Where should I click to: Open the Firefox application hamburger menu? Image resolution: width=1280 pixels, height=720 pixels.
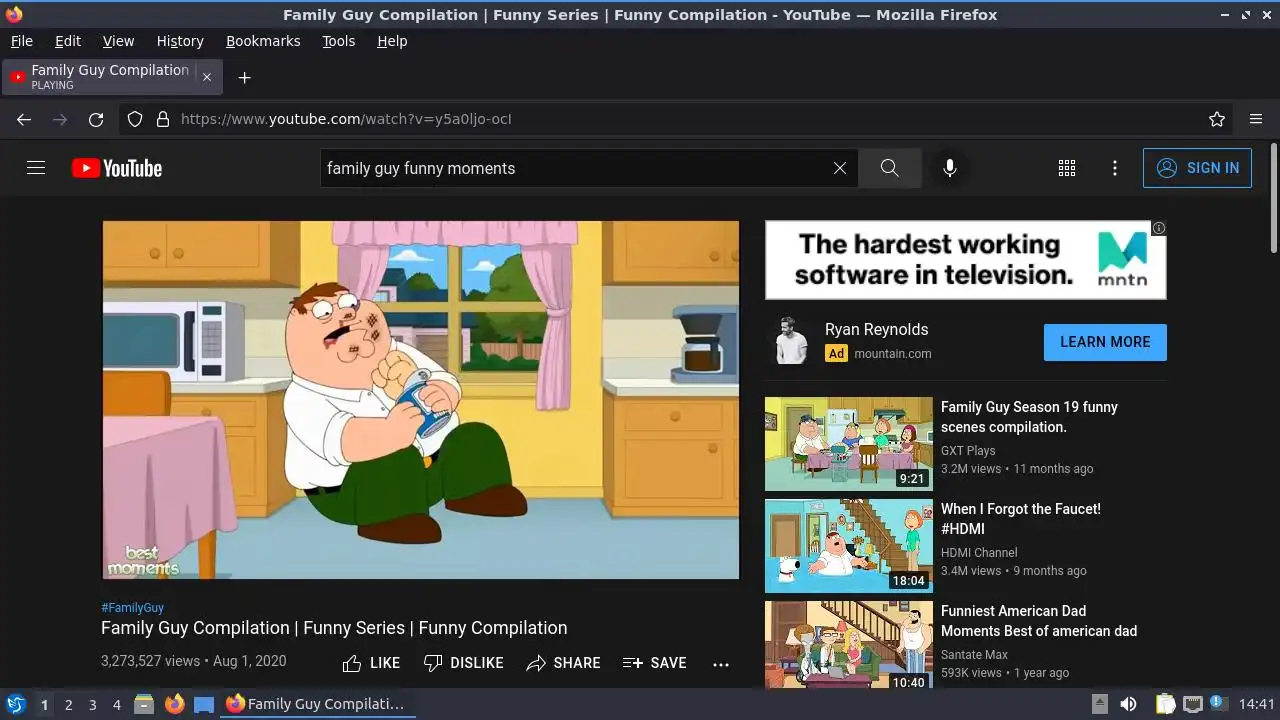(1256, 119)
